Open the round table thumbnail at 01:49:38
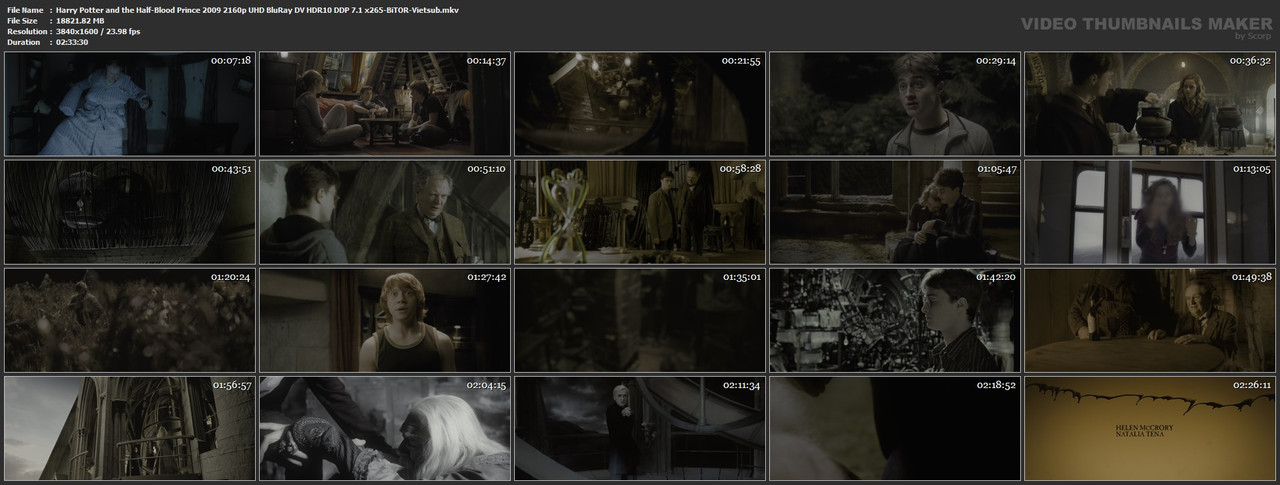Image resolution: width=1280 pixels, height=485 pixels. [1150, 320]
